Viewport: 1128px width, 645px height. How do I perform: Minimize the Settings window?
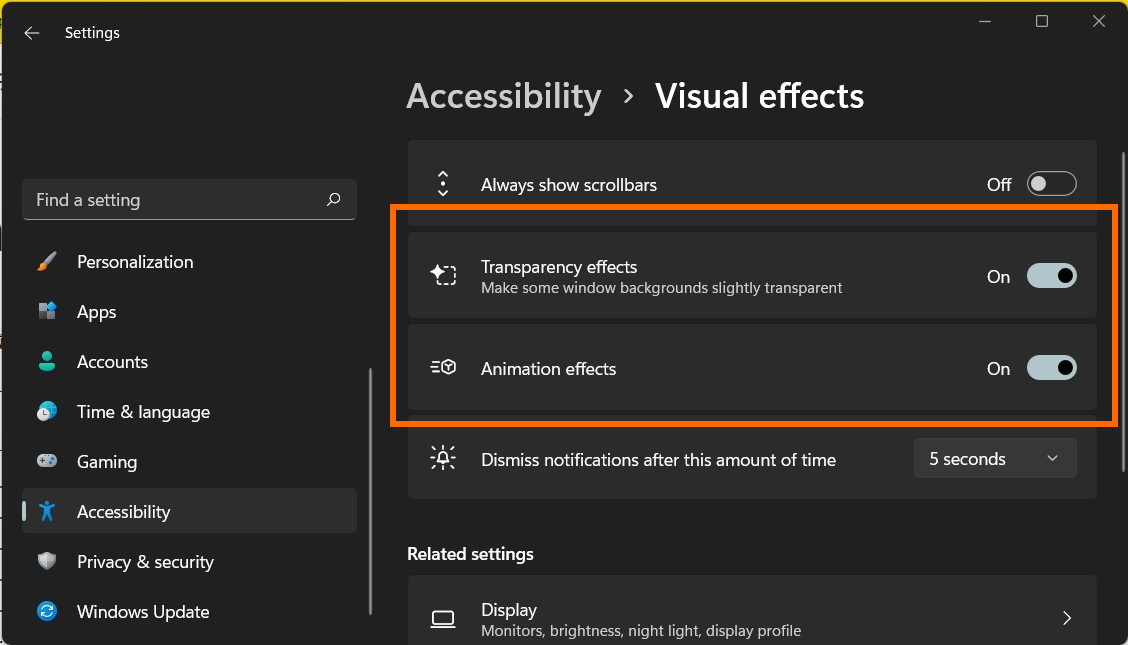(985, 22)
